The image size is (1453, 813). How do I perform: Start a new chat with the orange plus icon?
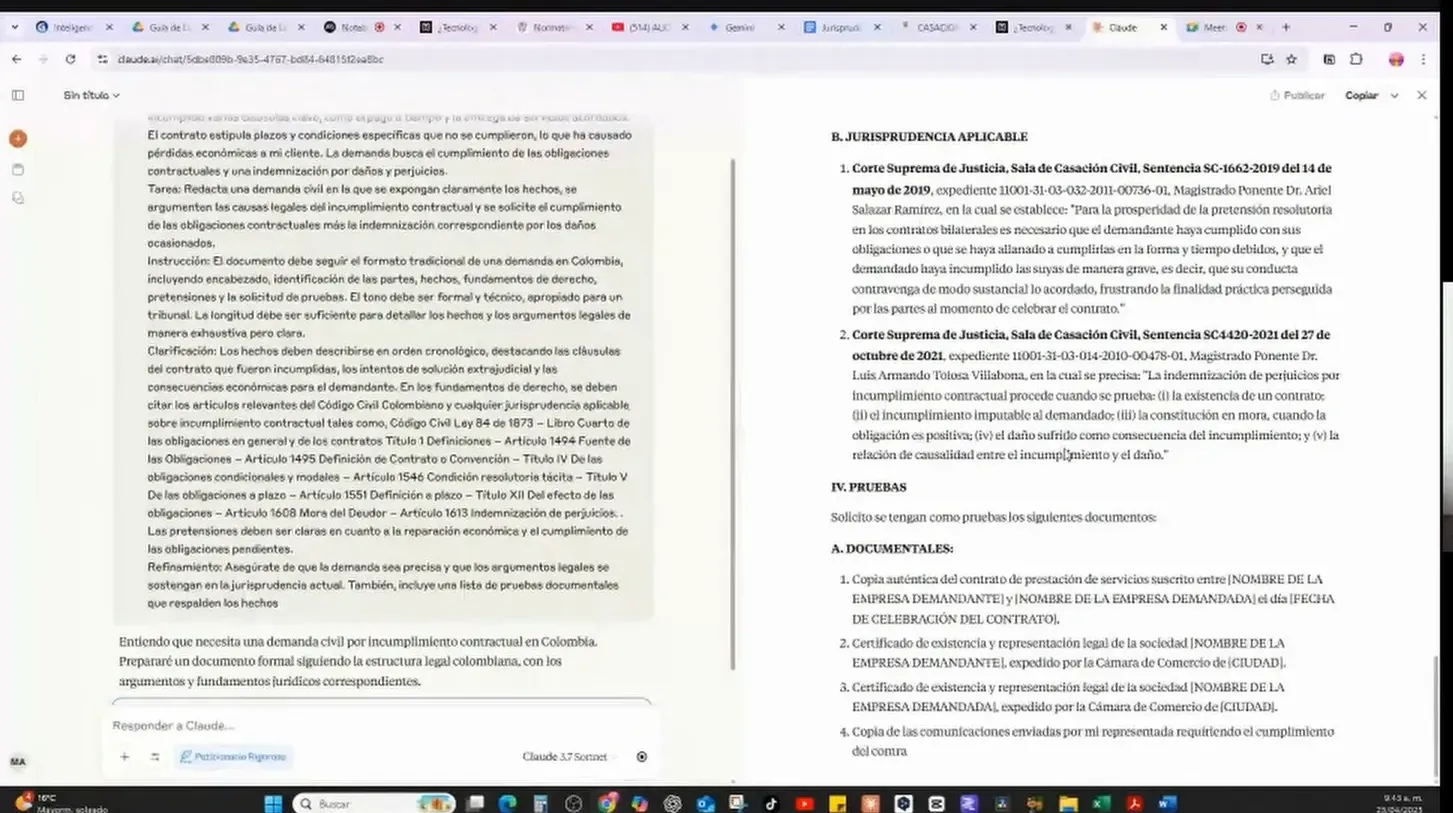17,138
